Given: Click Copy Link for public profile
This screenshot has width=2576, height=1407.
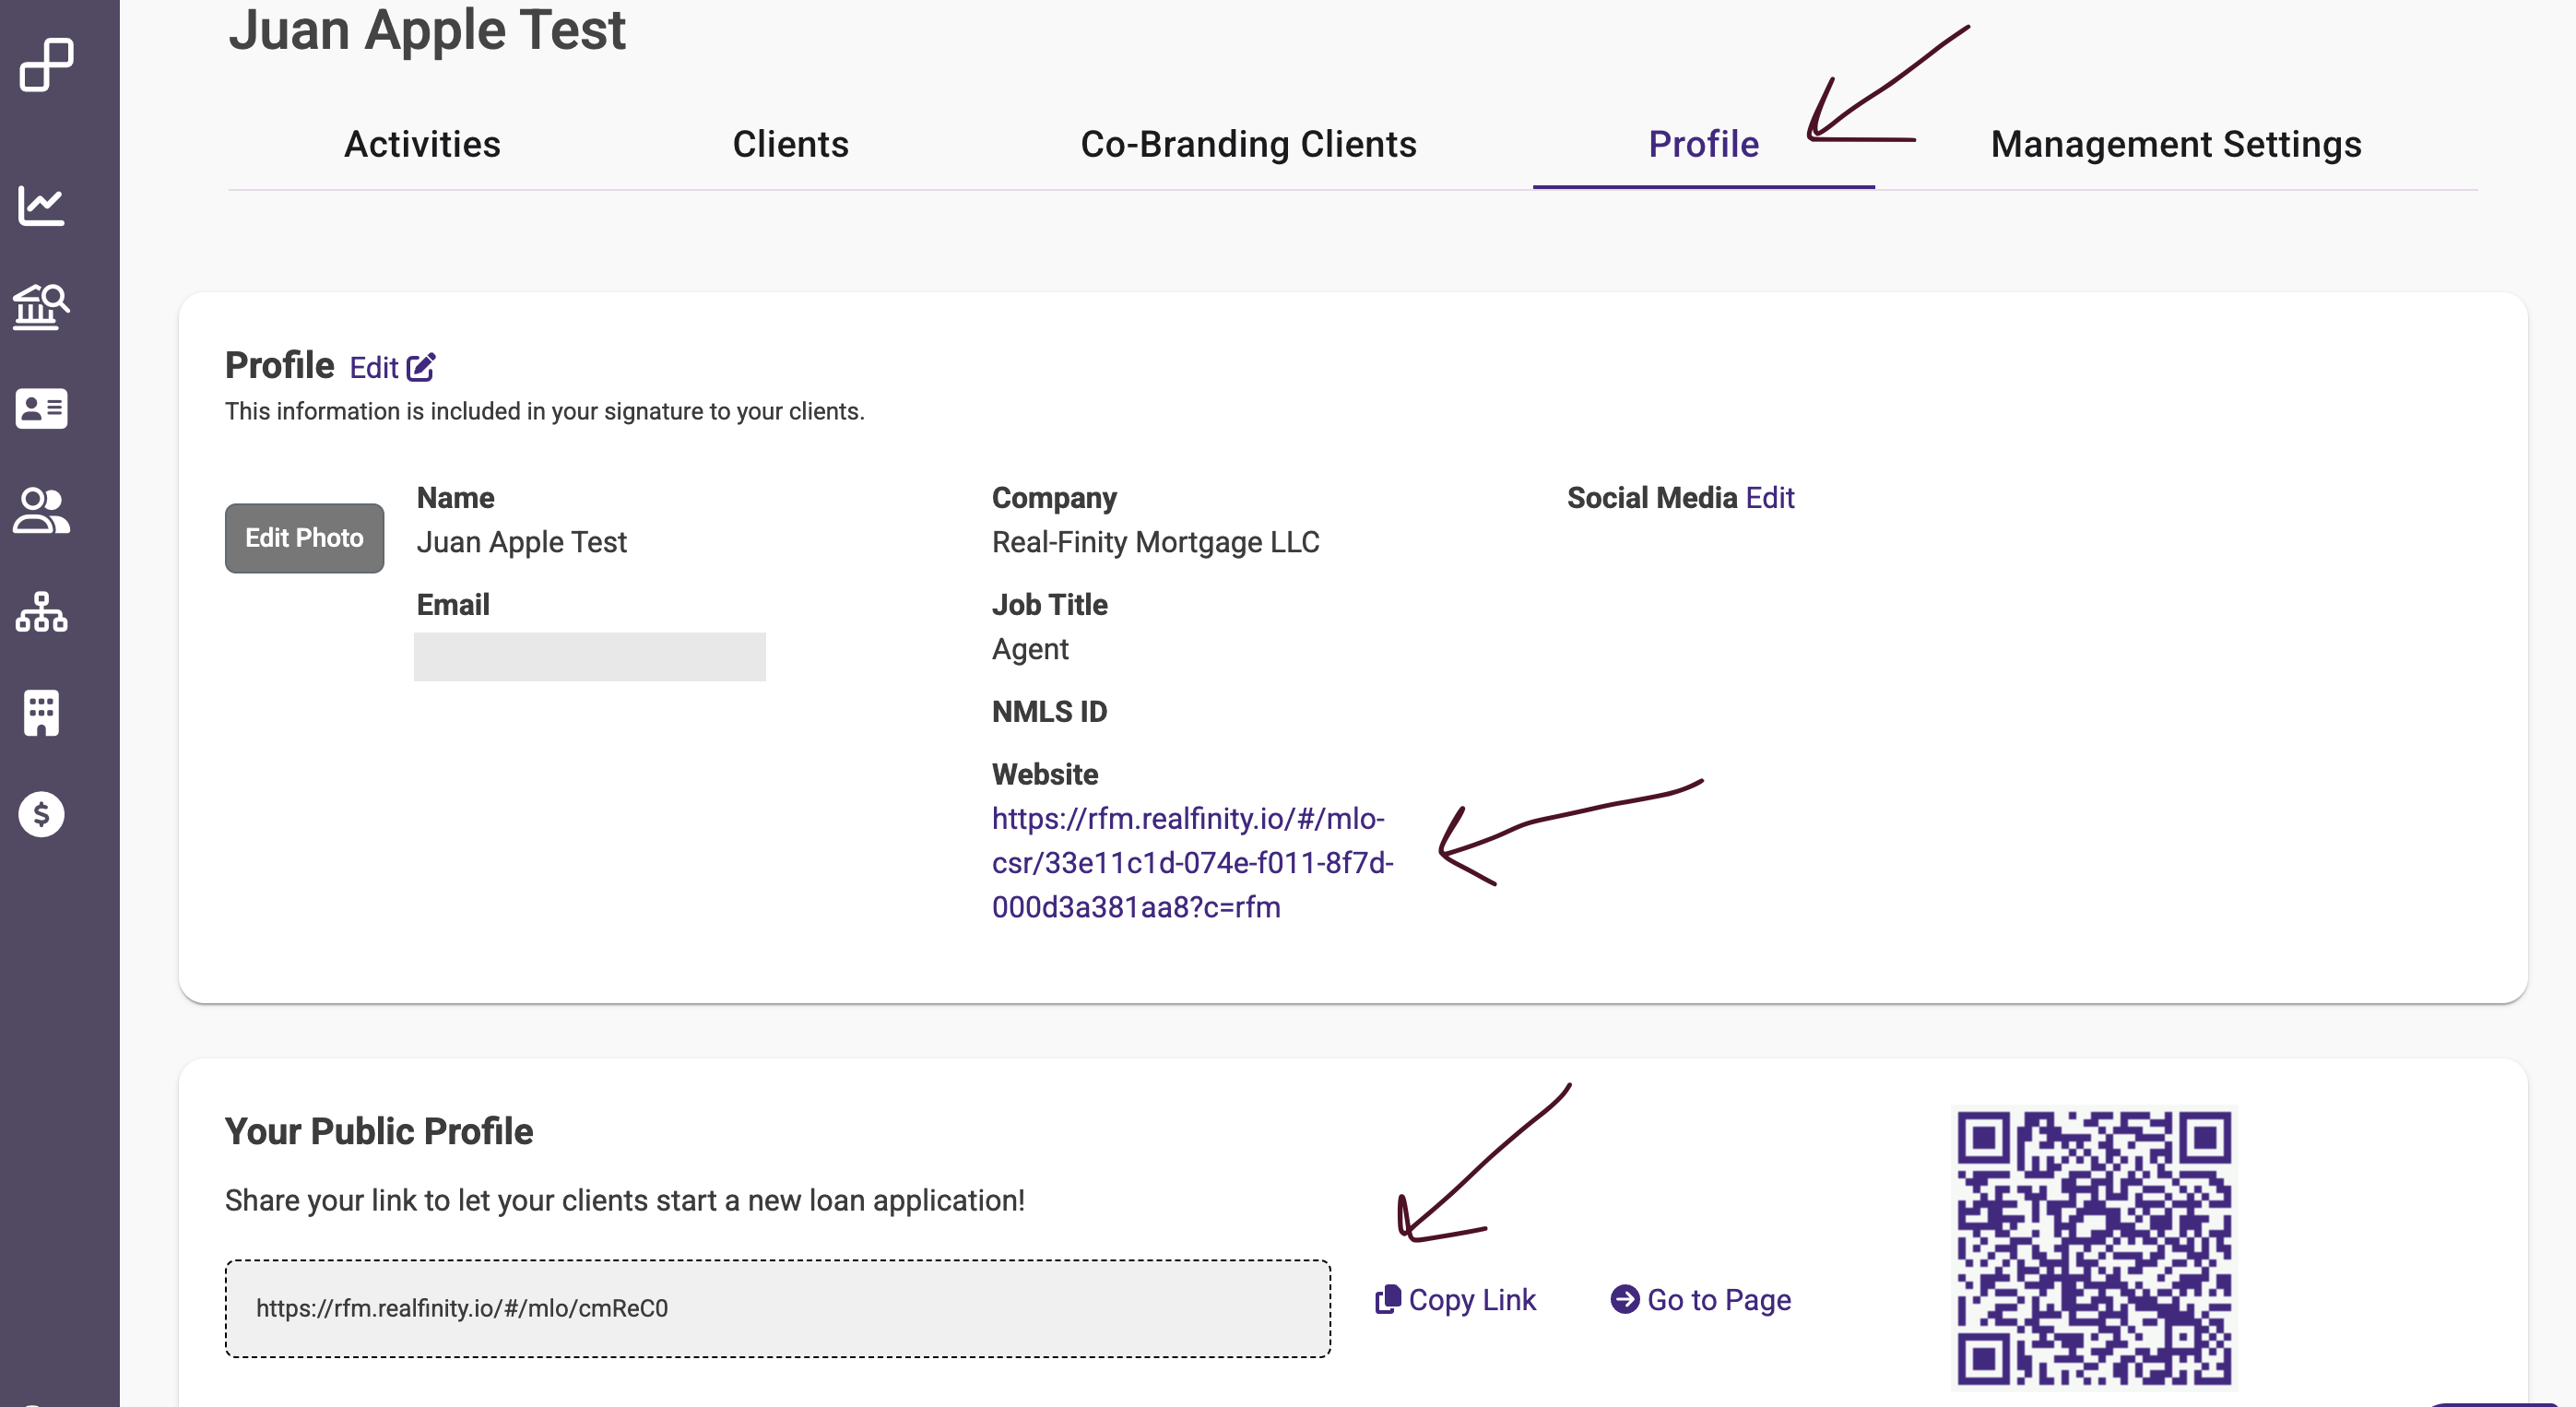Looking at the screenshot, I should 1456,1299.
